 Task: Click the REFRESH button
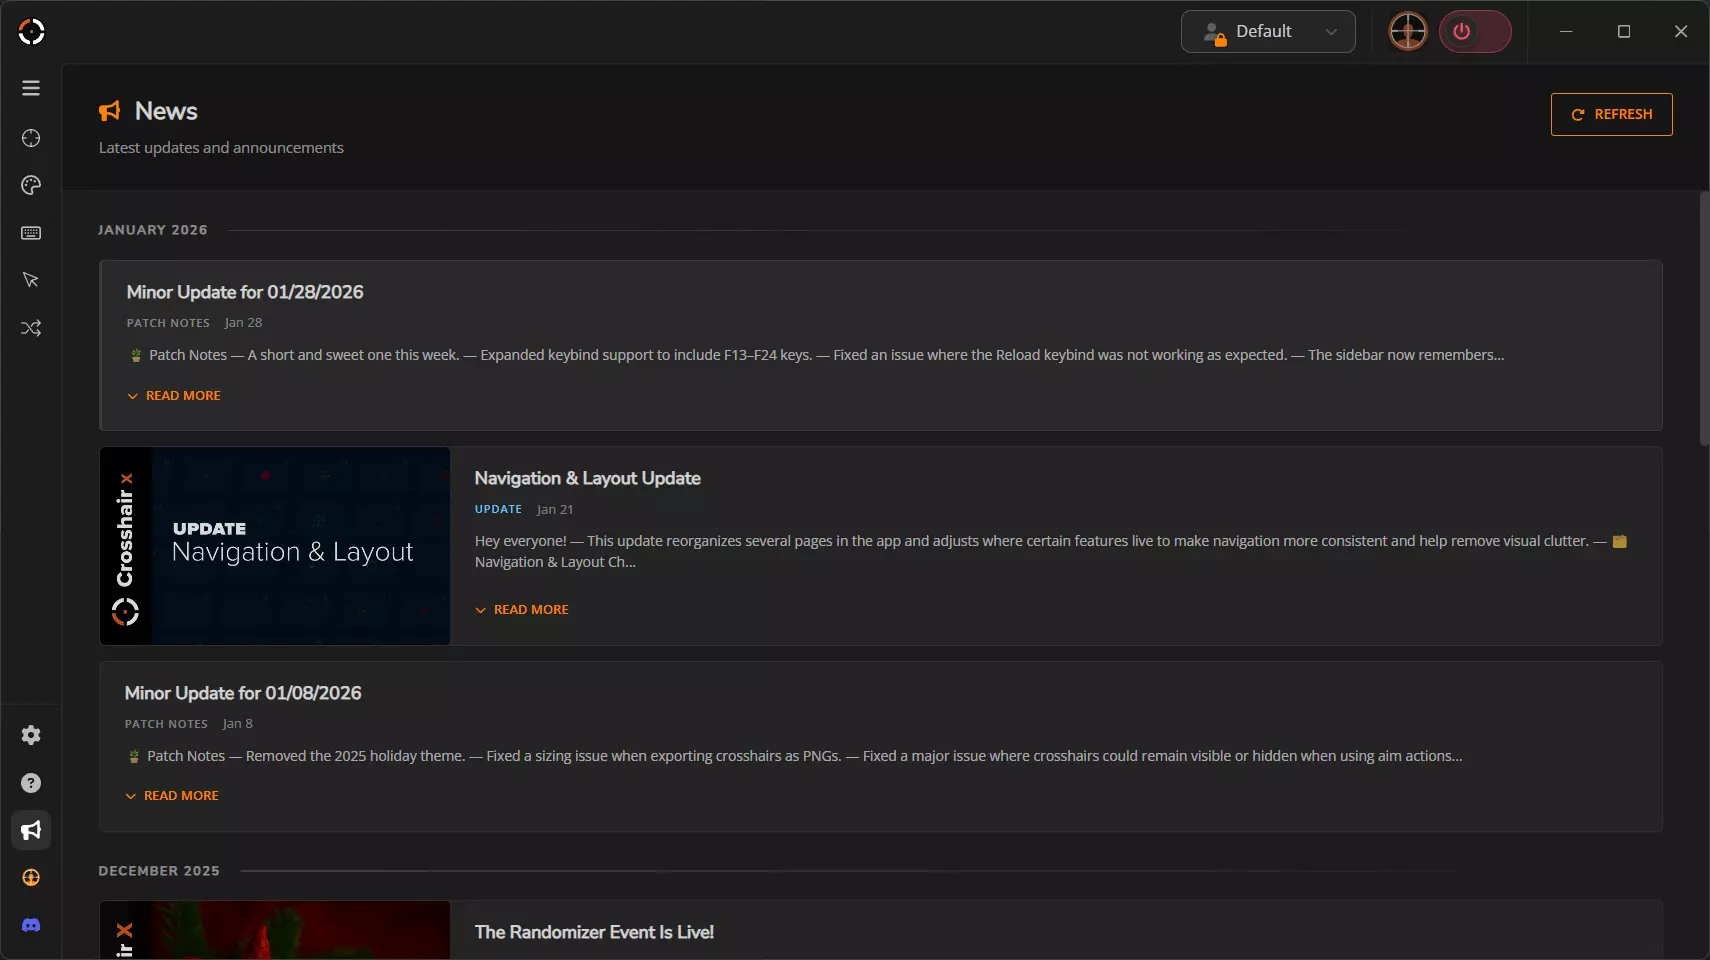click(x=1611, y=114)
